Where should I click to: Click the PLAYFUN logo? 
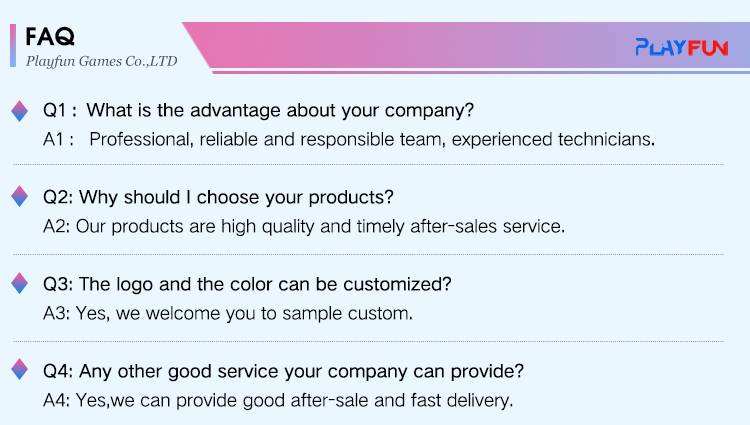point(682,46)
